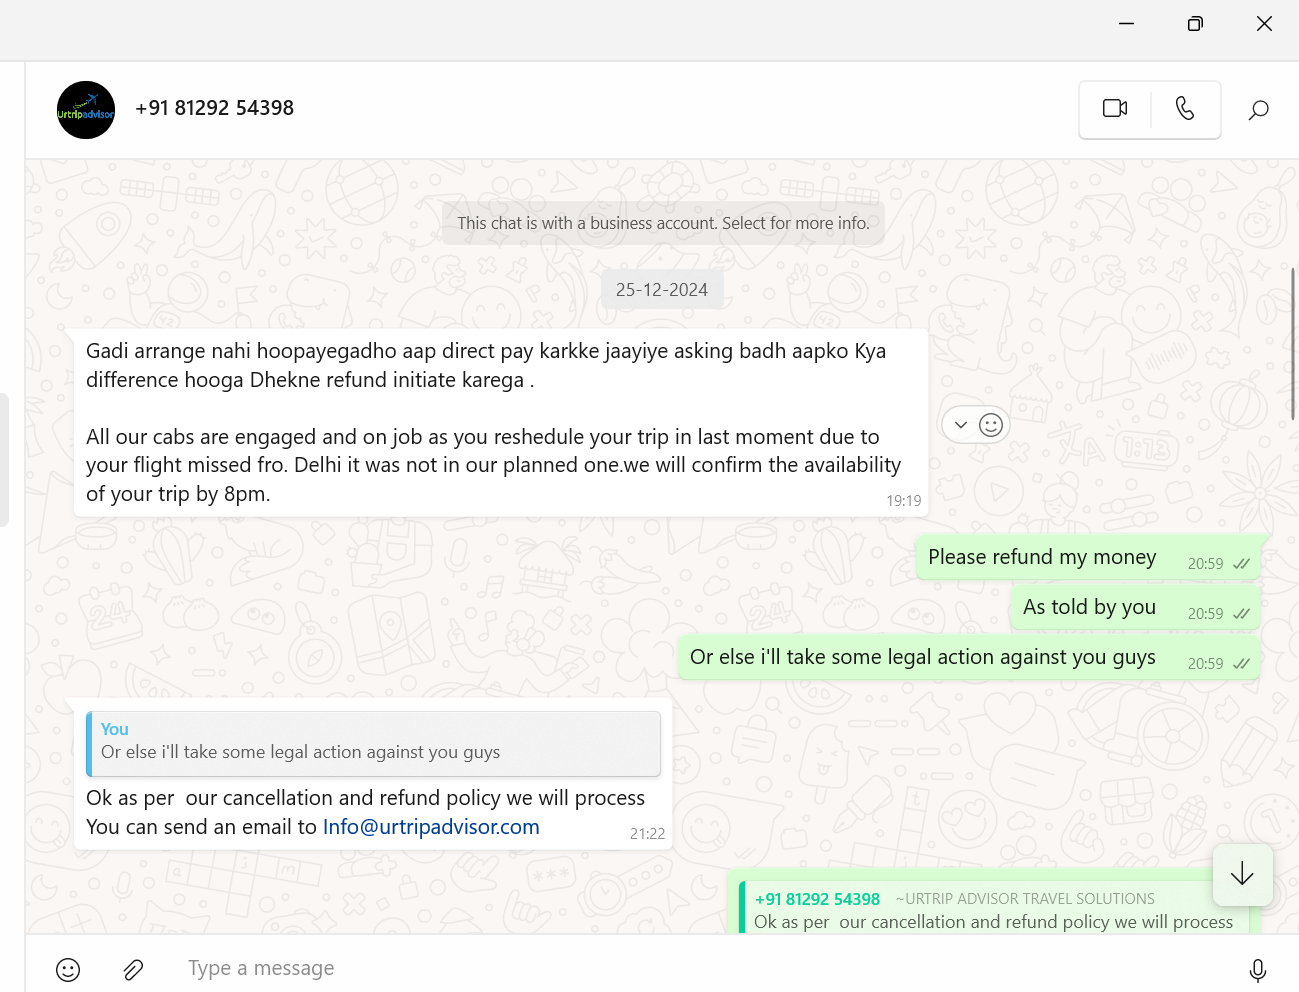This screenshot has width=1299, height=992.
Task: Restore down the window
Action: click(x=1195, y=24)
